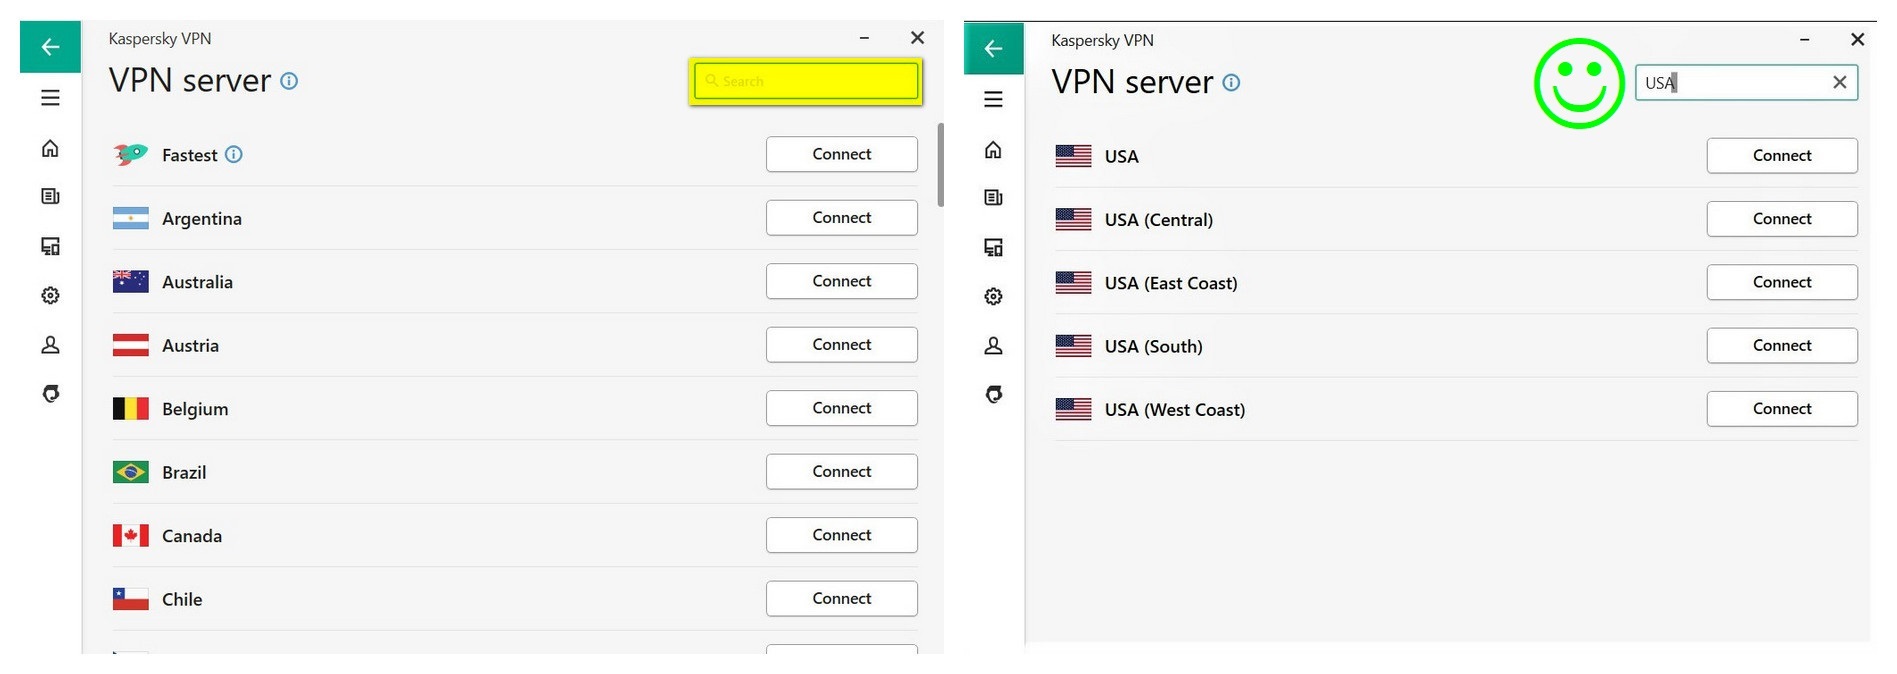Open the support icon in left window sidebar
The width and height of the screenshot is (1897, 674).
coord(50,393)
